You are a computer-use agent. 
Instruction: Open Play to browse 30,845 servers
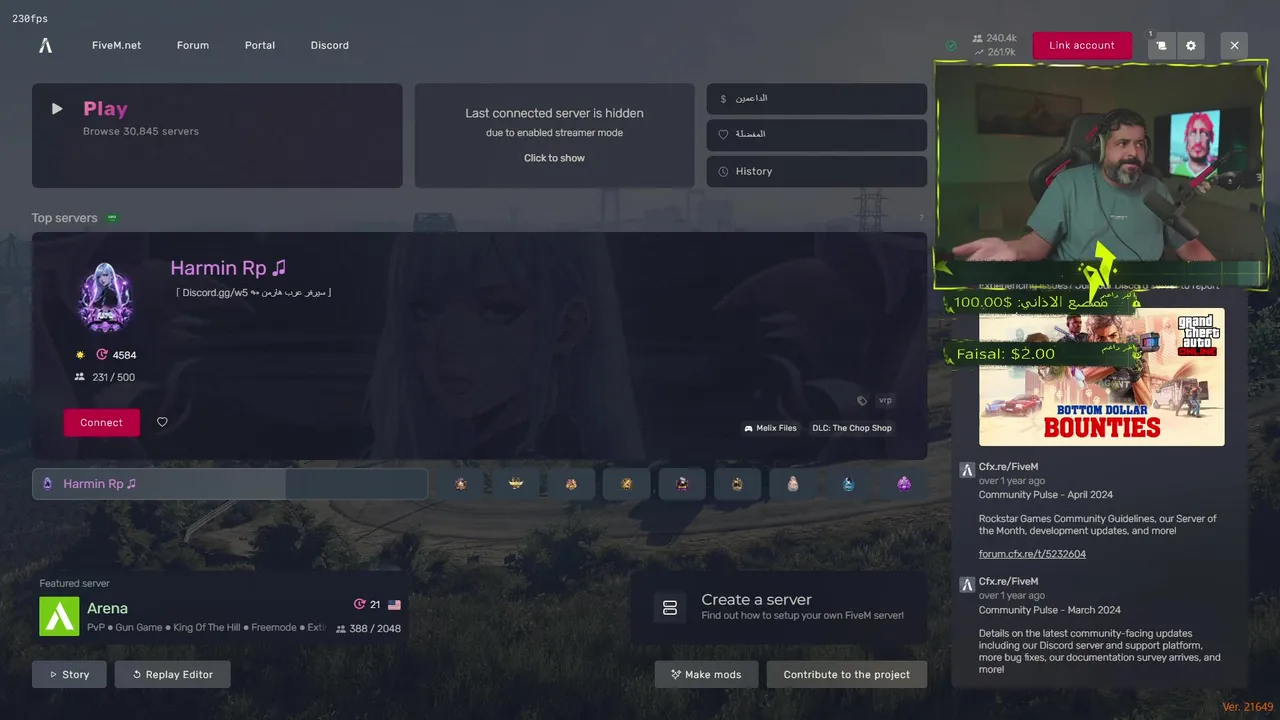click(x=217, y=135)
